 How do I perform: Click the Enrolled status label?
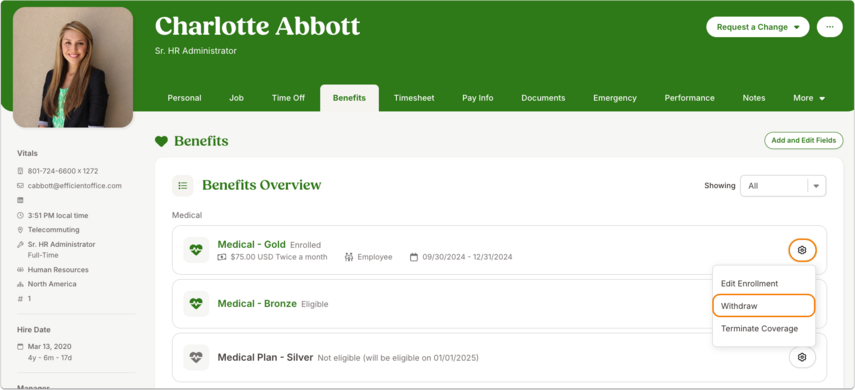(x=305, y=245)
